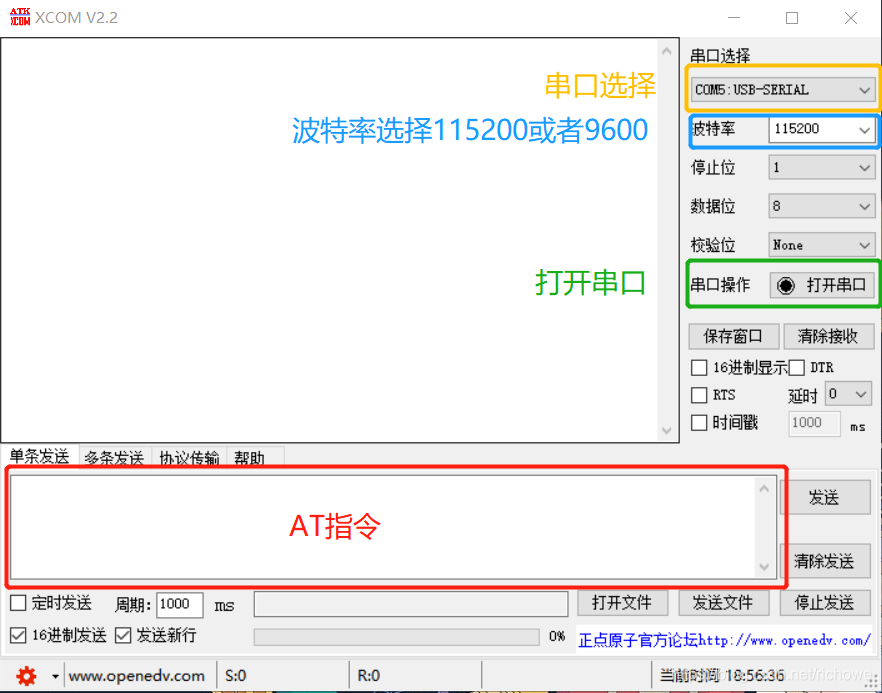Click the 停止发送 button
The image size is (882, 693).
click(825, 603)
